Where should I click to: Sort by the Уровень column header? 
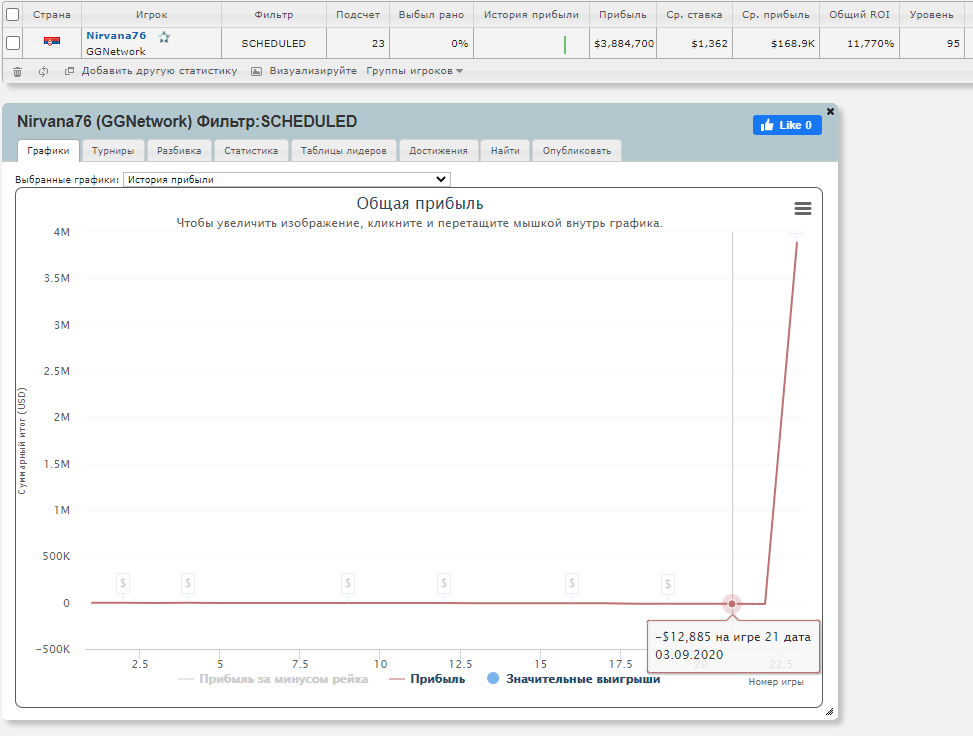tap(931, 14)
